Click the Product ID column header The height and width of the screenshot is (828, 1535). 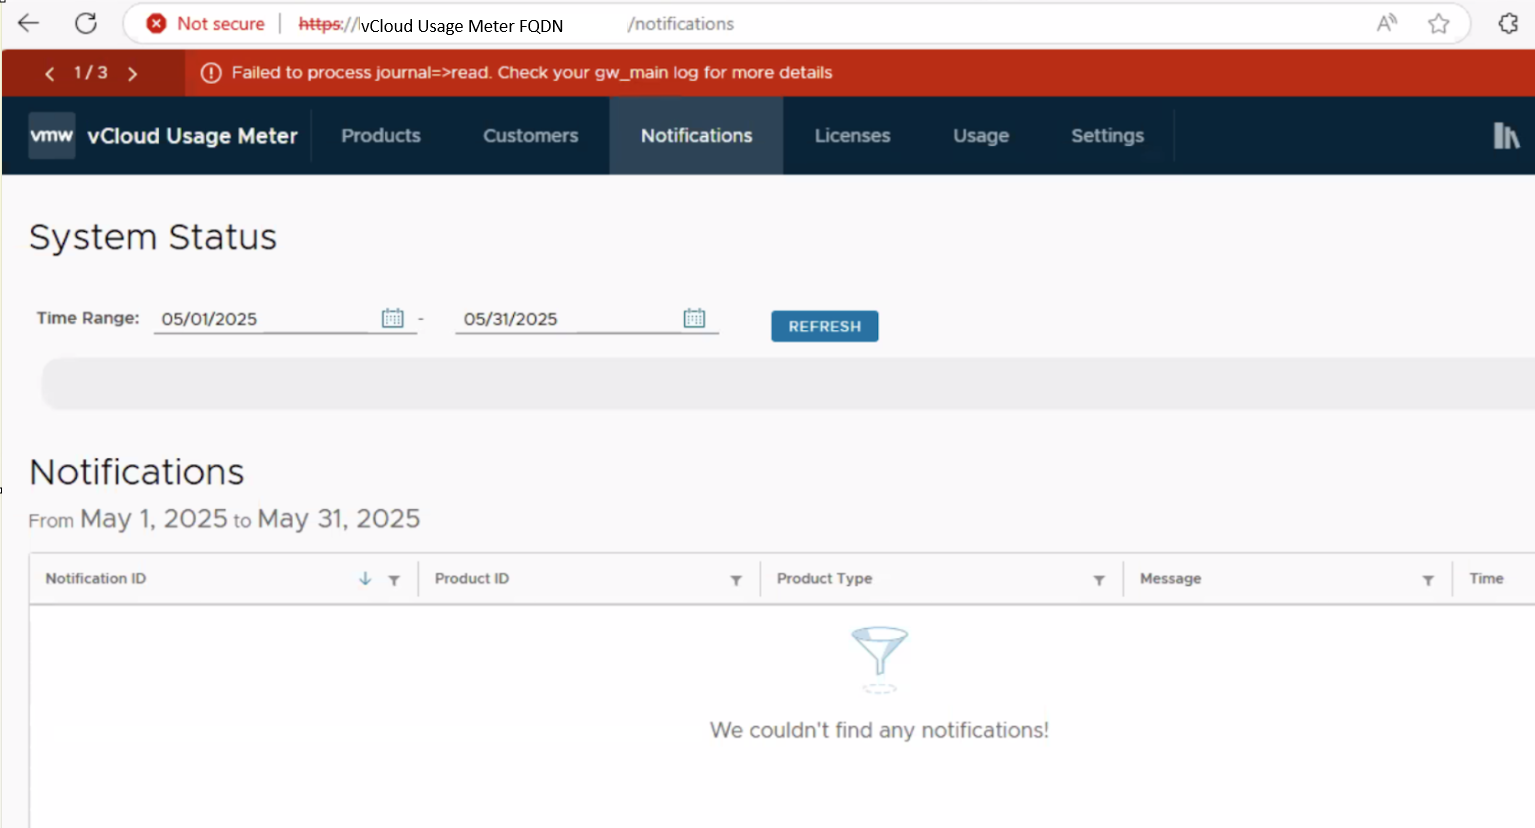tap(472, 578)
